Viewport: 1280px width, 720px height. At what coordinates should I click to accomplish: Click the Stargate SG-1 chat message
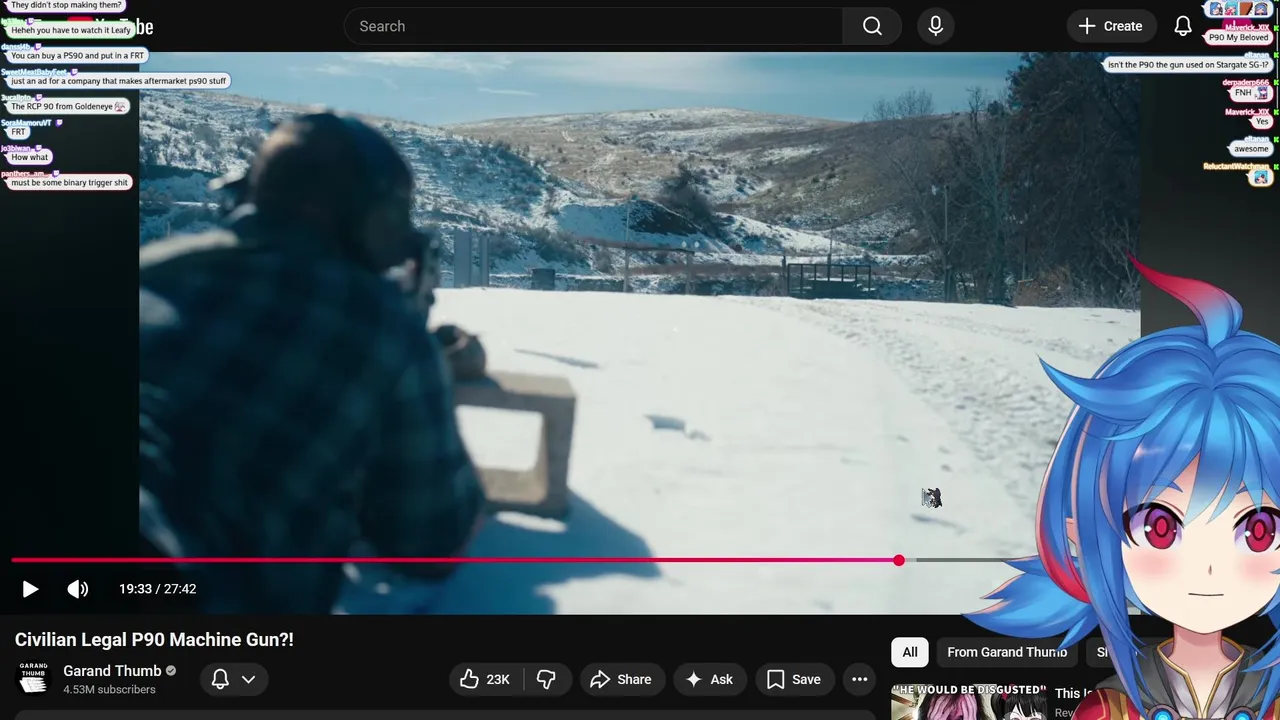1188,65
